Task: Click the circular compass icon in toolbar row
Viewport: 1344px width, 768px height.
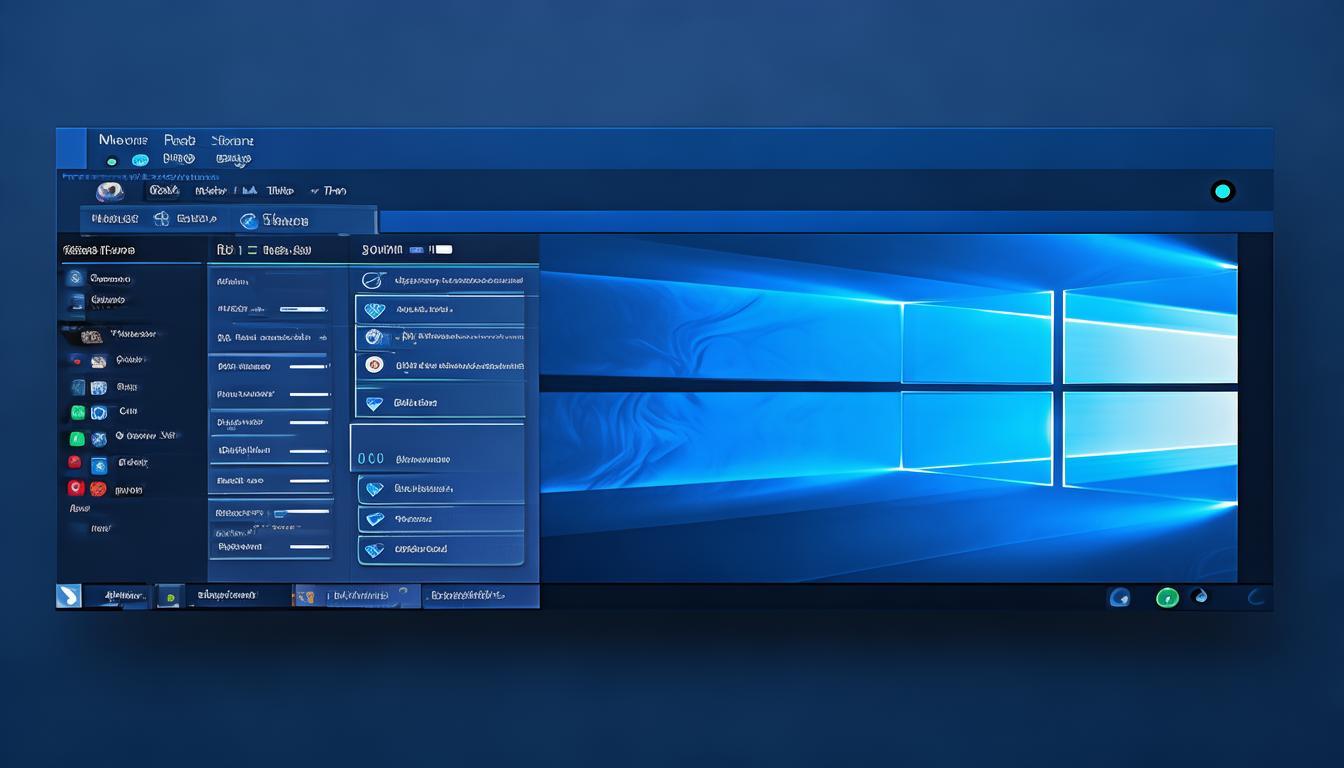Action: point(246,220)
